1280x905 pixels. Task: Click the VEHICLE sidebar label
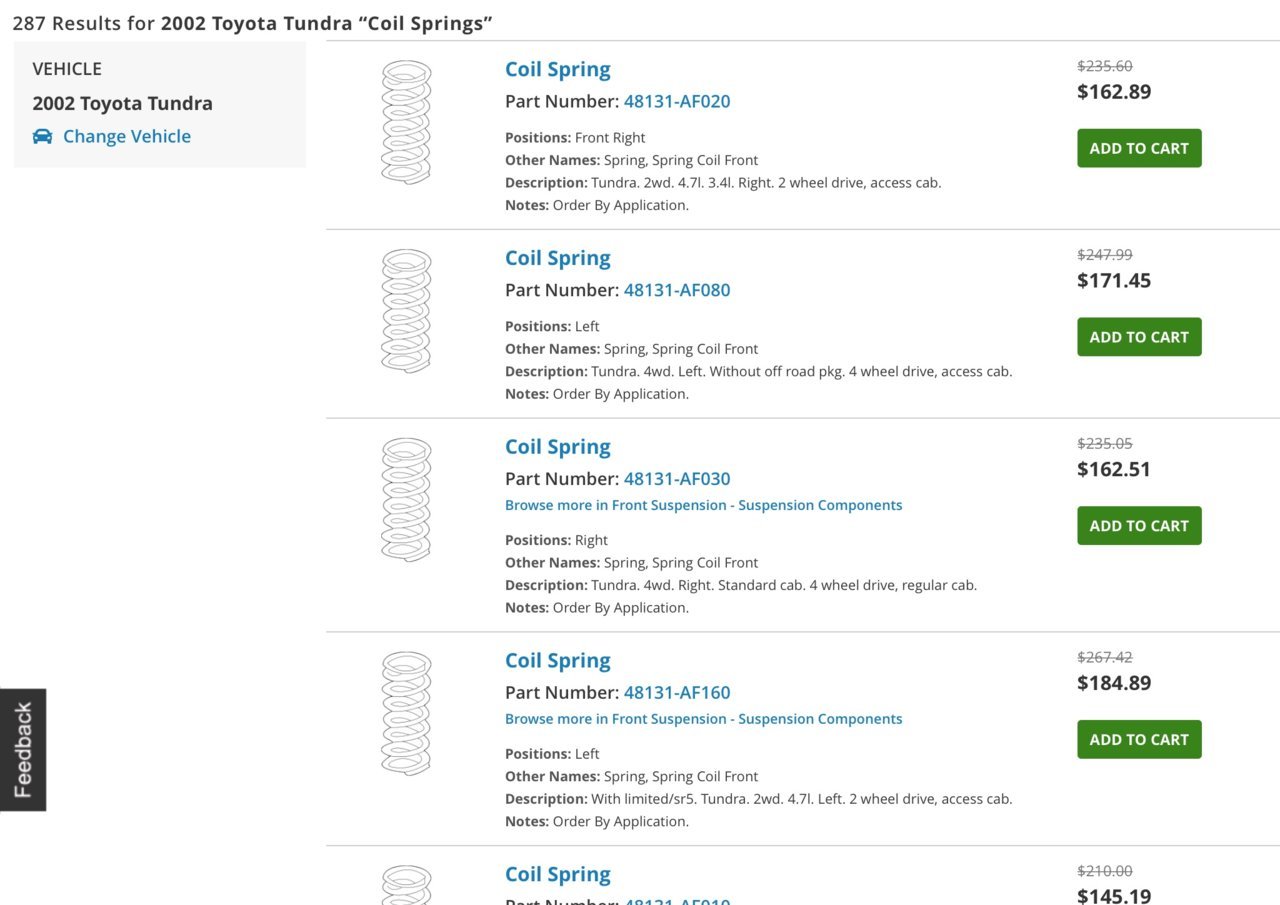coord(67,69)
